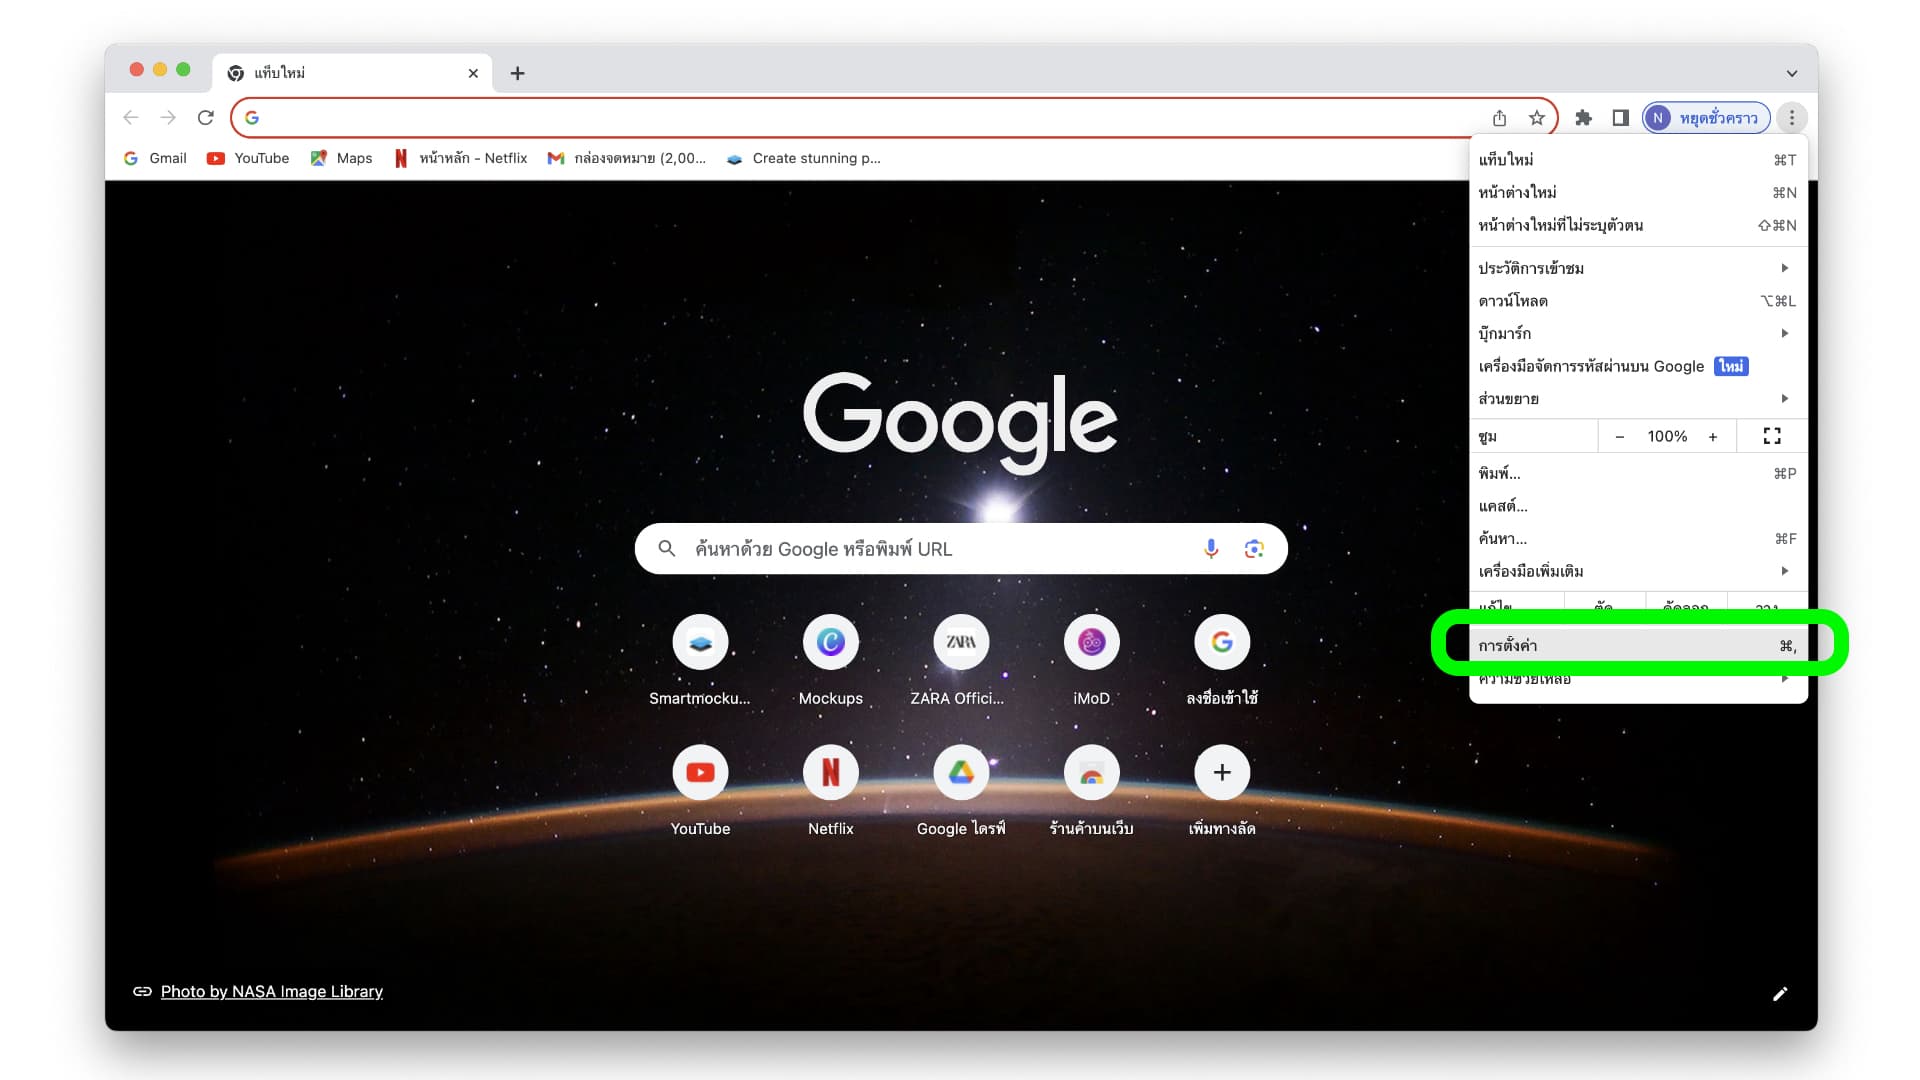The image size is (1920, 1080).
Task: Open the Photo by NASA Image Library link
Action: pyautogui.click(x=271, y=991)
